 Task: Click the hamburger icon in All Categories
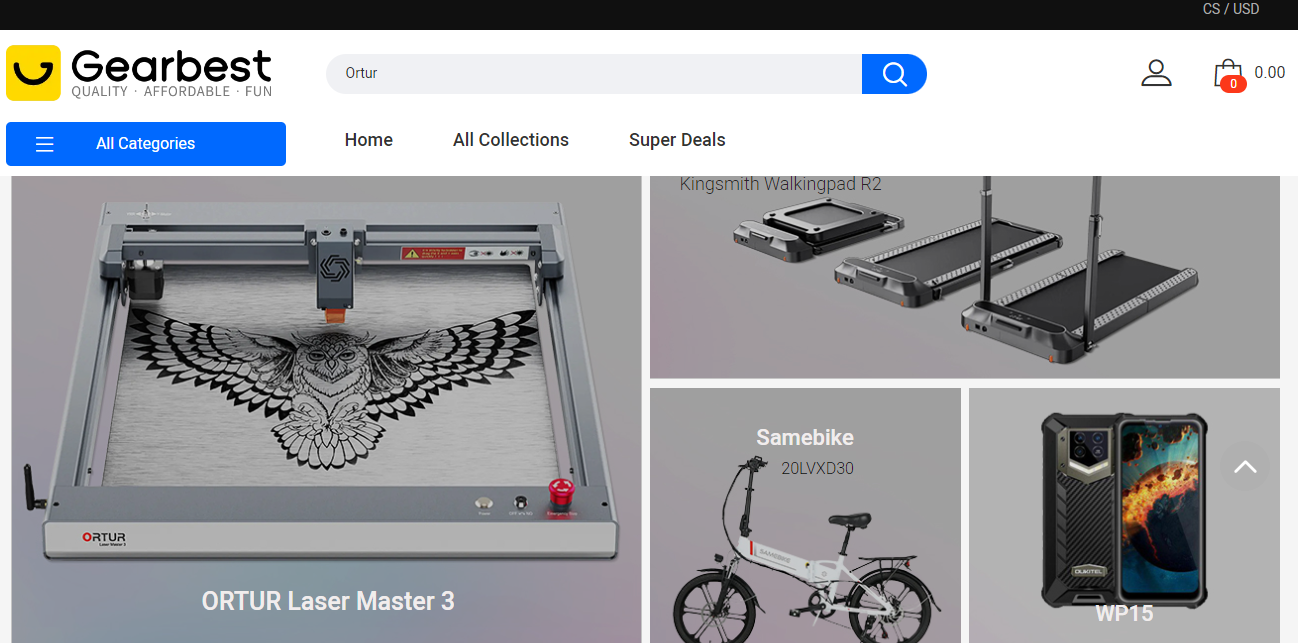tap(44, 144)
